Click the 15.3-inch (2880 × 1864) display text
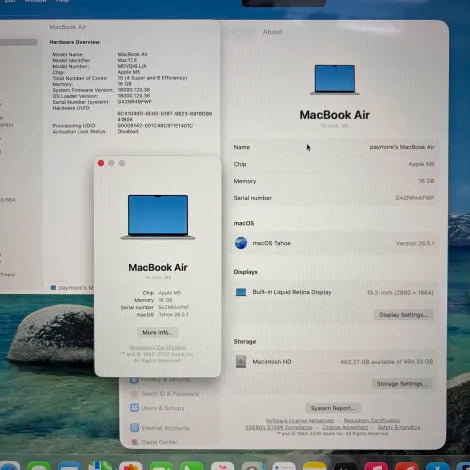 tap(400, 293)
